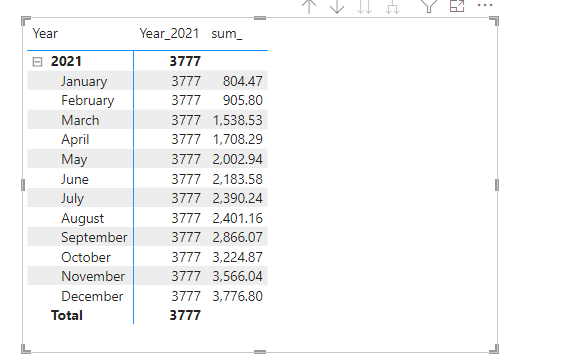Select the April row label
This screenshot has width=568, height=360.
coord(75,140)
